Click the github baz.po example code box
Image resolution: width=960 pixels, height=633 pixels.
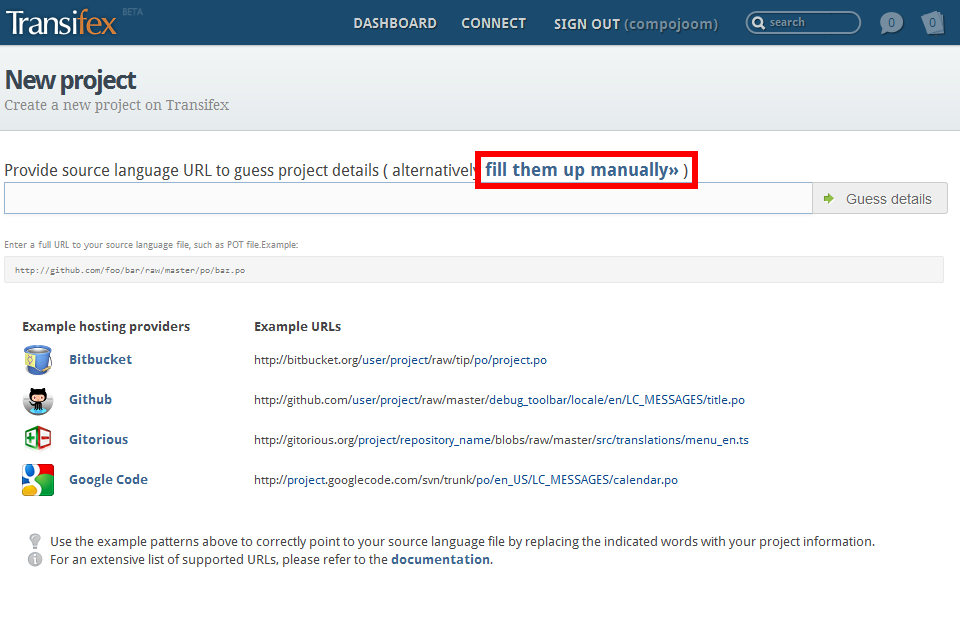[x=474, y=270]
